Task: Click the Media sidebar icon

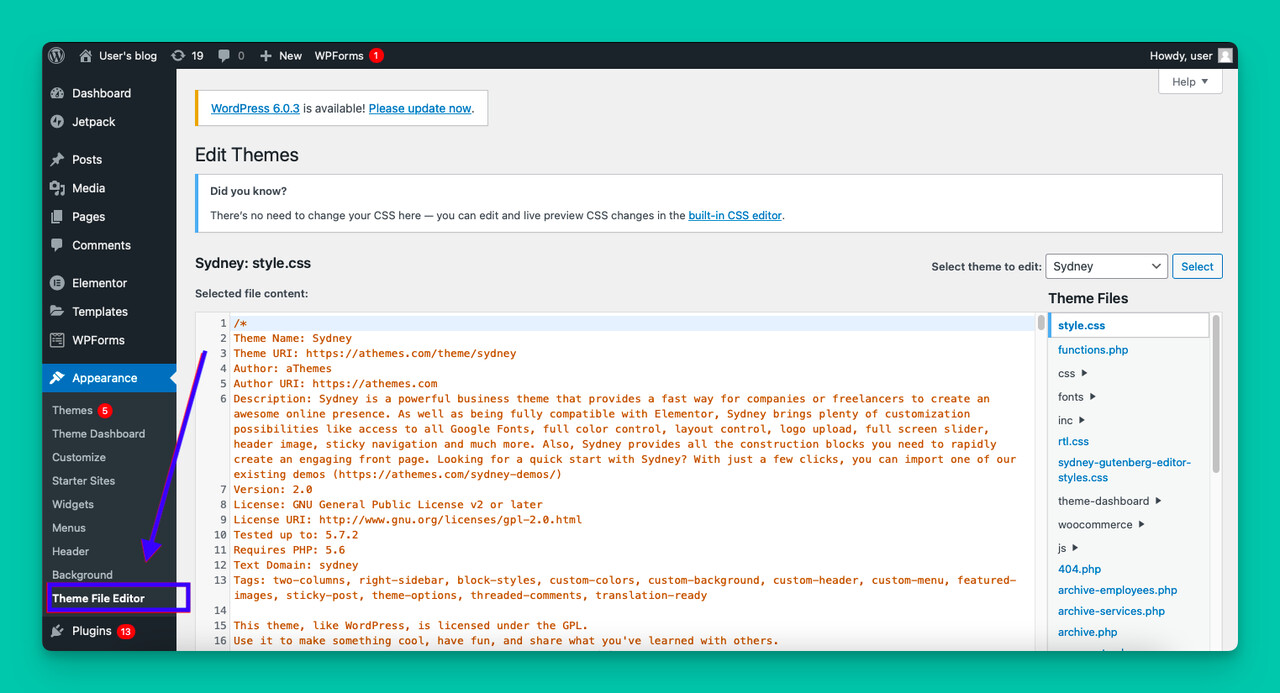Action: point(57,188)
